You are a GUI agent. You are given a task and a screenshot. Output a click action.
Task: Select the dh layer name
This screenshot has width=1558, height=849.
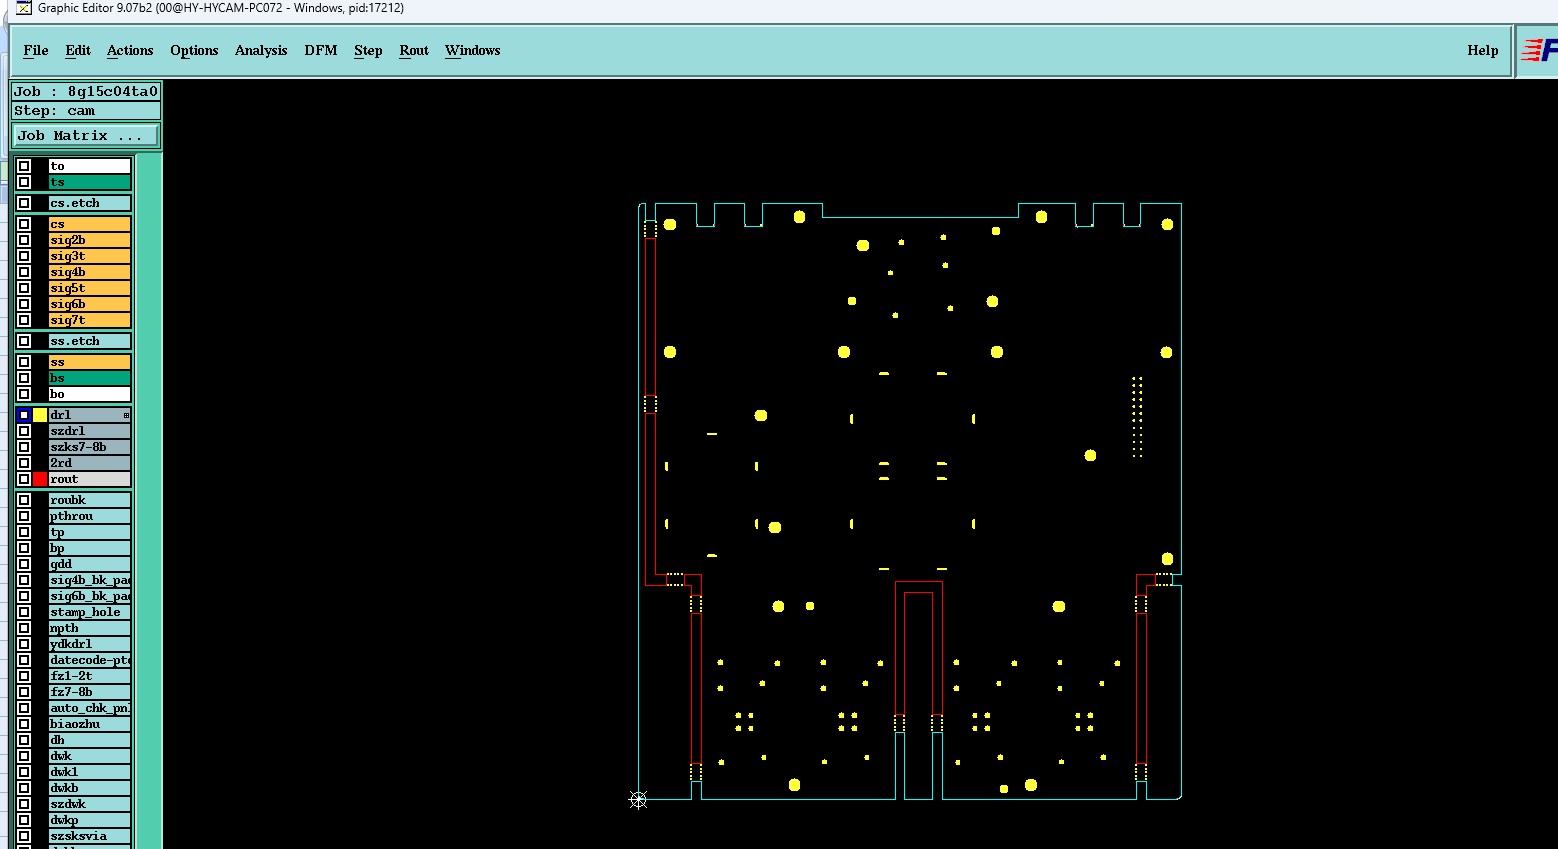[x=90, y=740]
